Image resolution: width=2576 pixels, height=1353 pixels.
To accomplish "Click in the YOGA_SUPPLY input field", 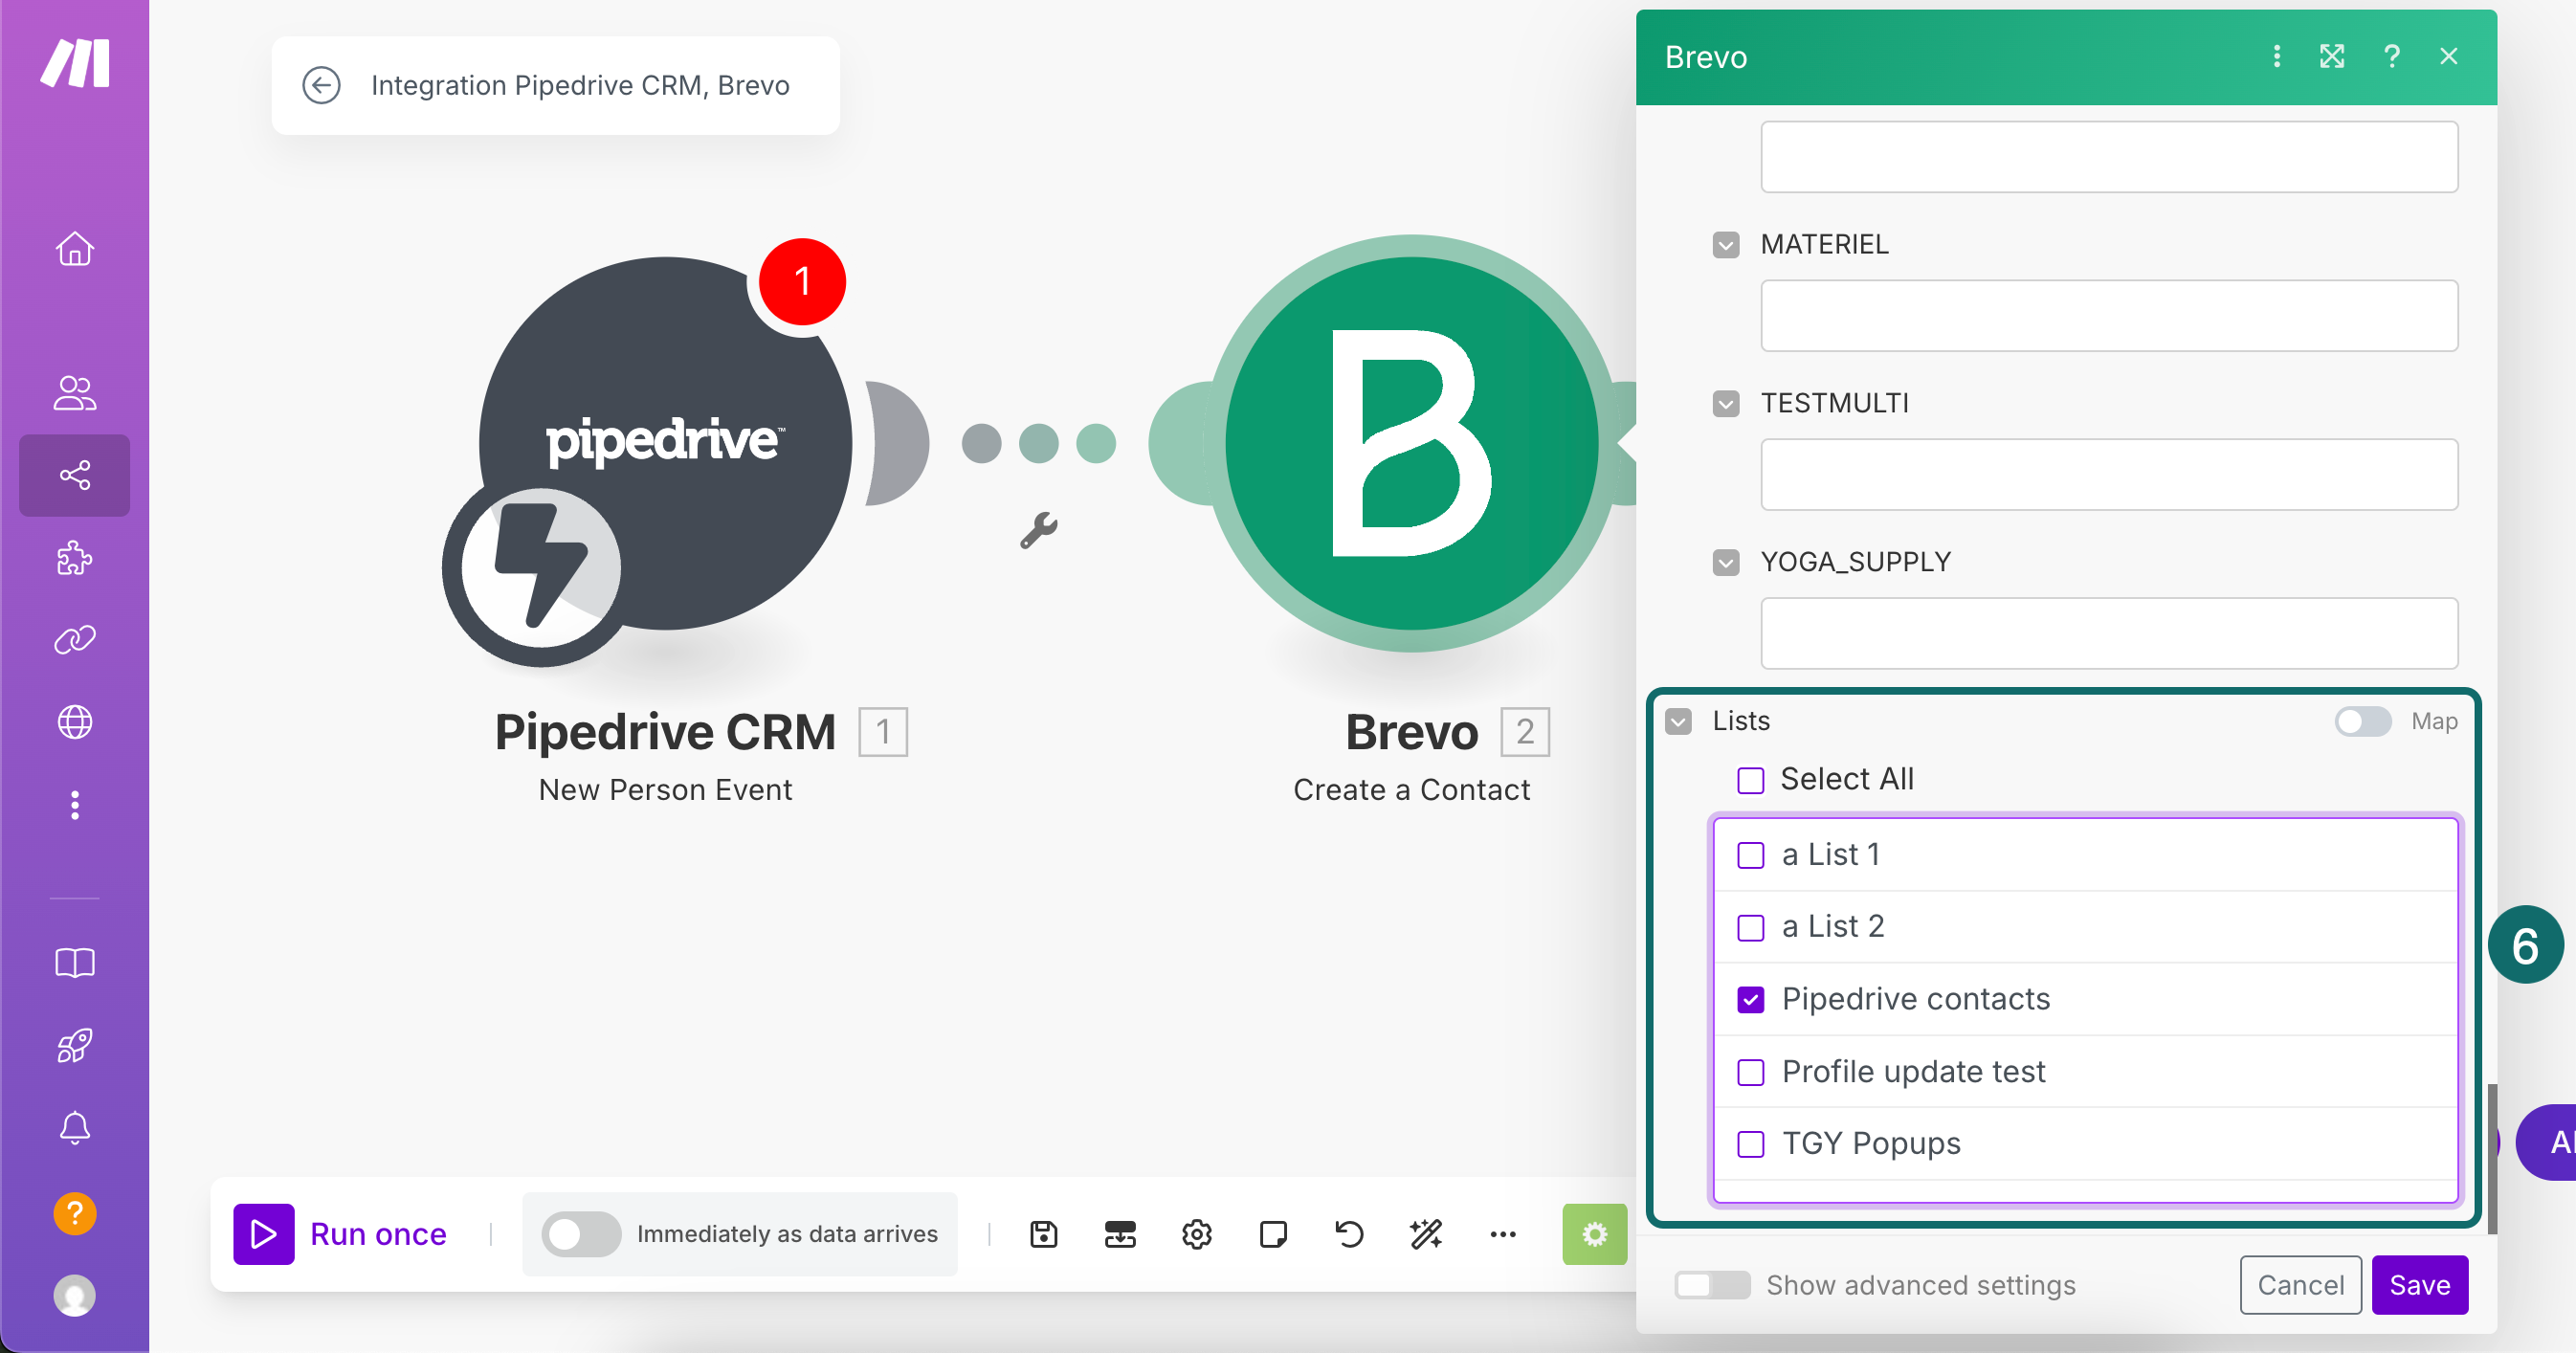I will click(2108, 633).
